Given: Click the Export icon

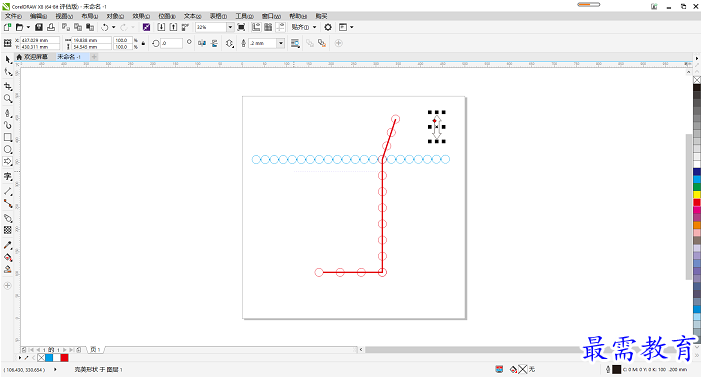Looking at the screenshot, I should [173, 27].
